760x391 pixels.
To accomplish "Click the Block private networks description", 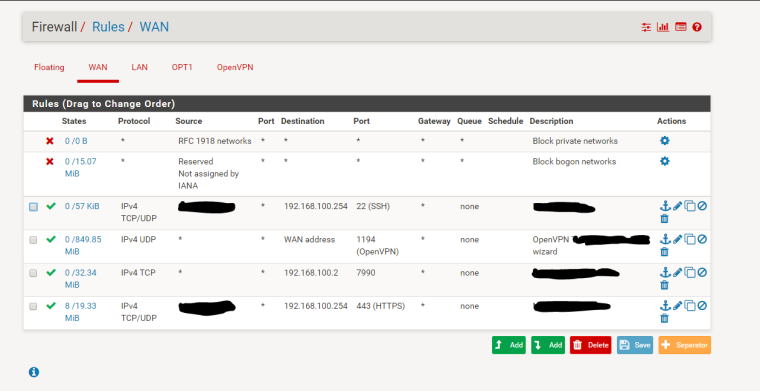I will (575, 141).
